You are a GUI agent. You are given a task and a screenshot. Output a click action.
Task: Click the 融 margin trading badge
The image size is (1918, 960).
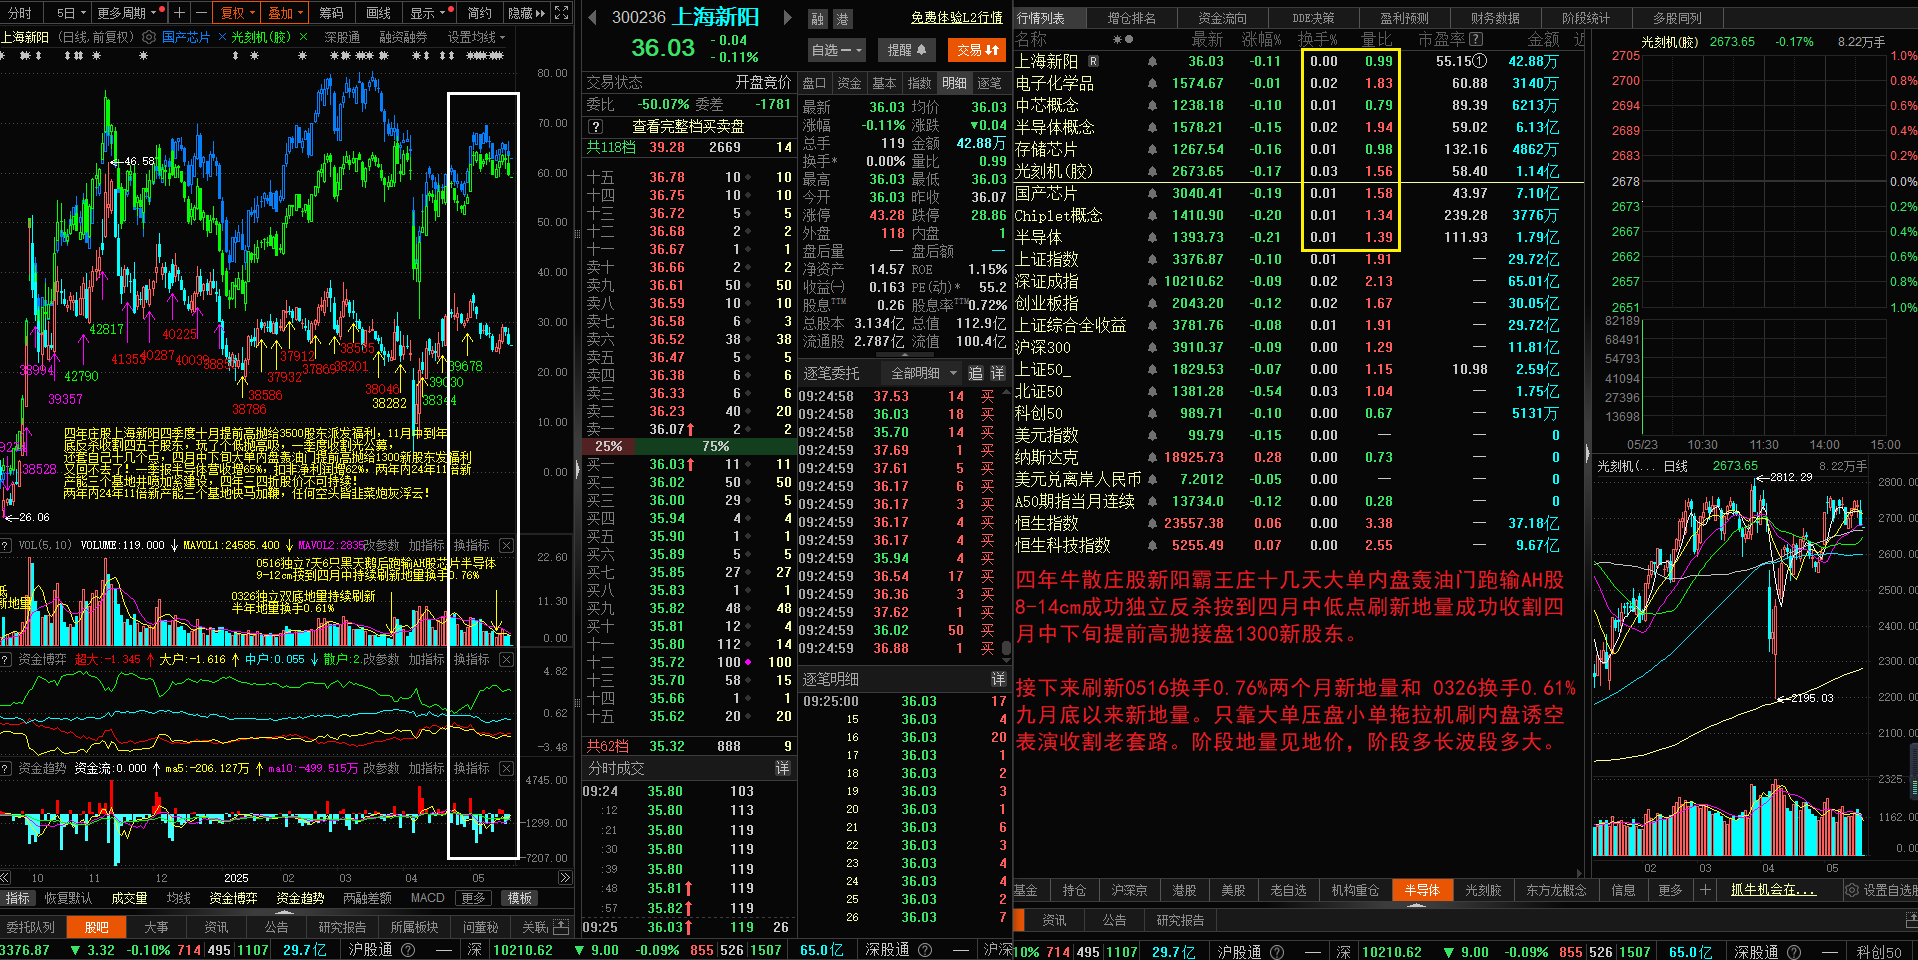click(x=818, y=19)
